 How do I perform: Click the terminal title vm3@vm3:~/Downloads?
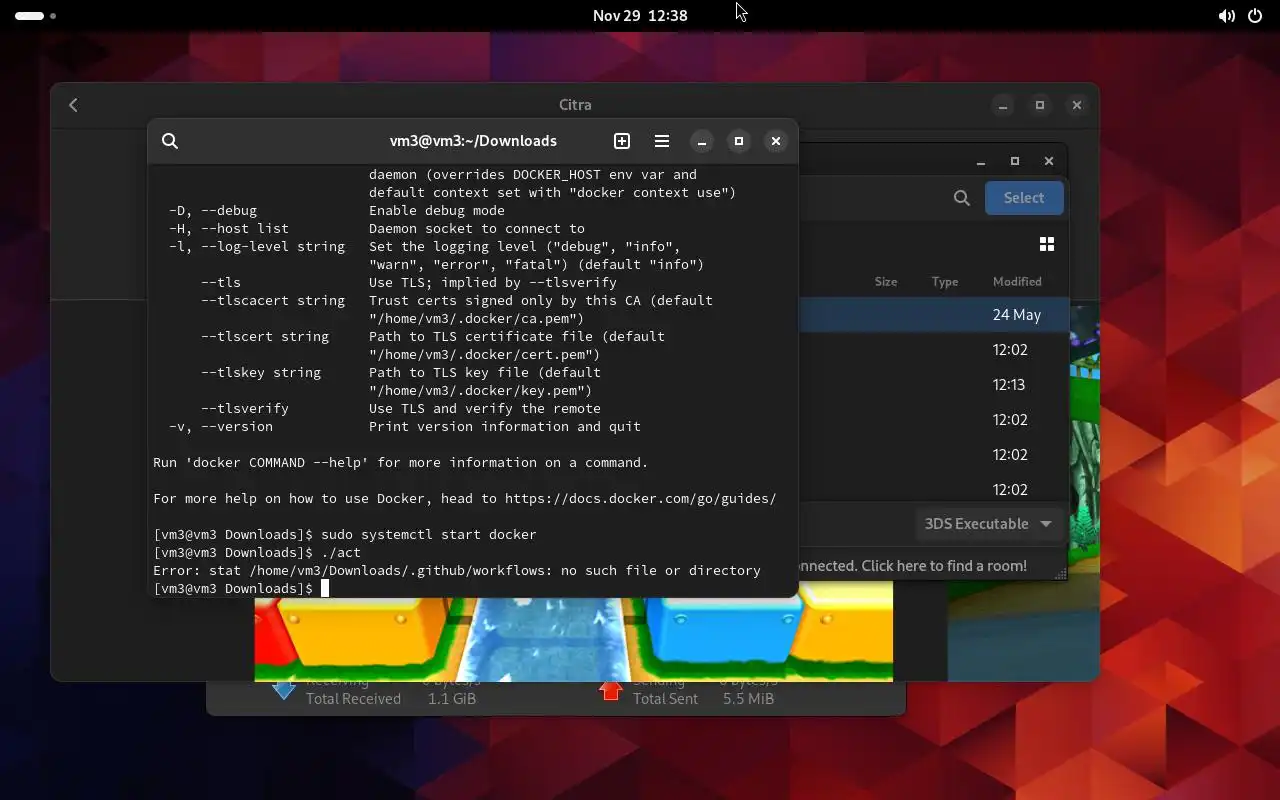pos(473,141)
